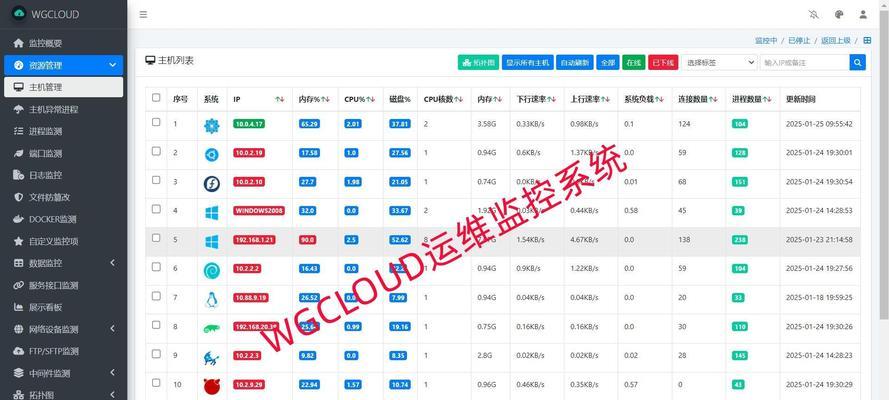The image size is (889, 400).
Task: Open DOCKER监测 via its whale icon
Action: coord(19,219)
